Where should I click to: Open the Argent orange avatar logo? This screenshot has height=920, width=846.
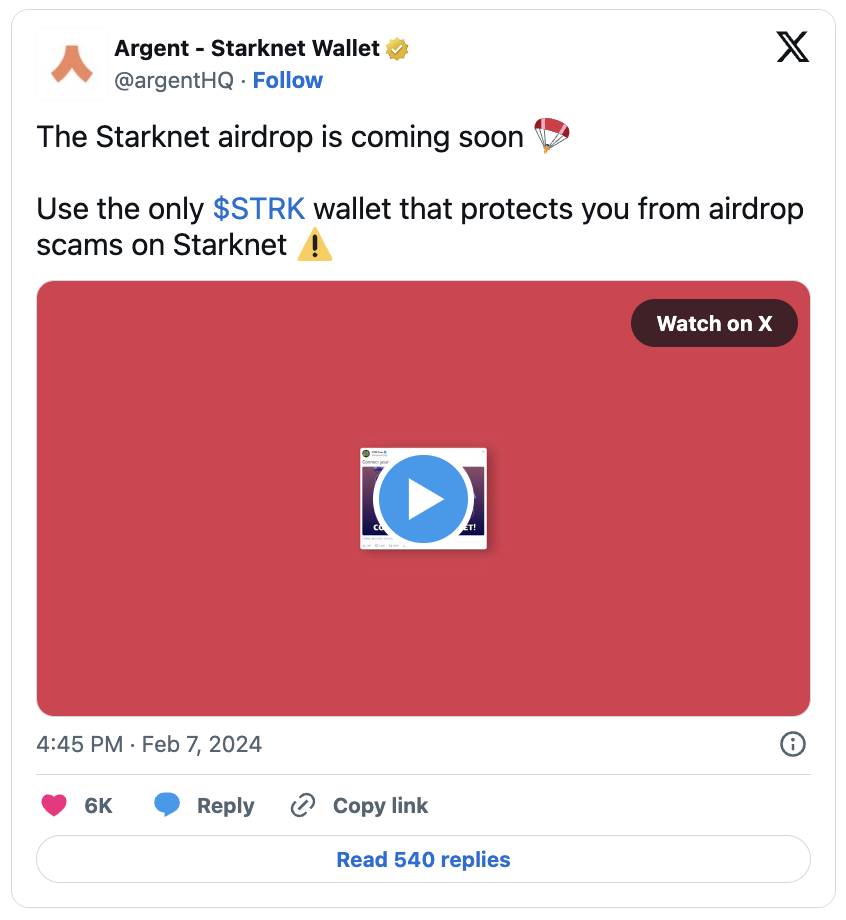72,64
